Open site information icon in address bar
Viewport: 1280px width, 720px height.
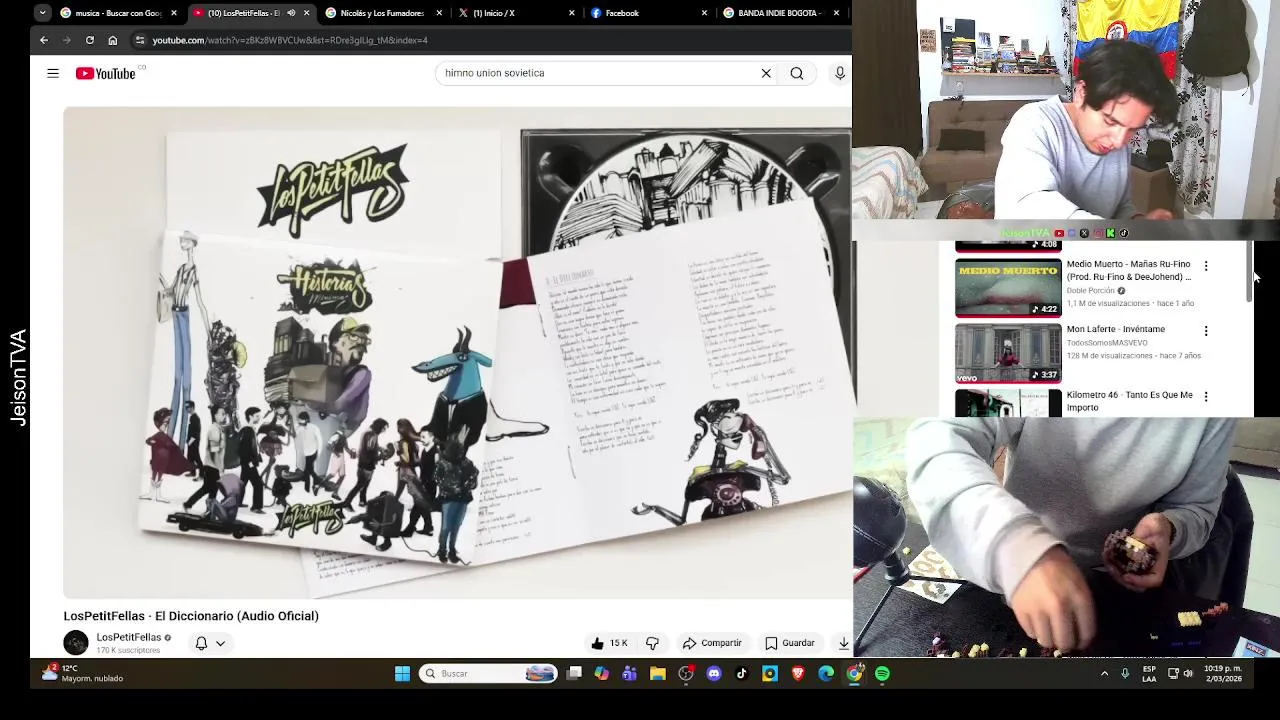pos(140,40)
